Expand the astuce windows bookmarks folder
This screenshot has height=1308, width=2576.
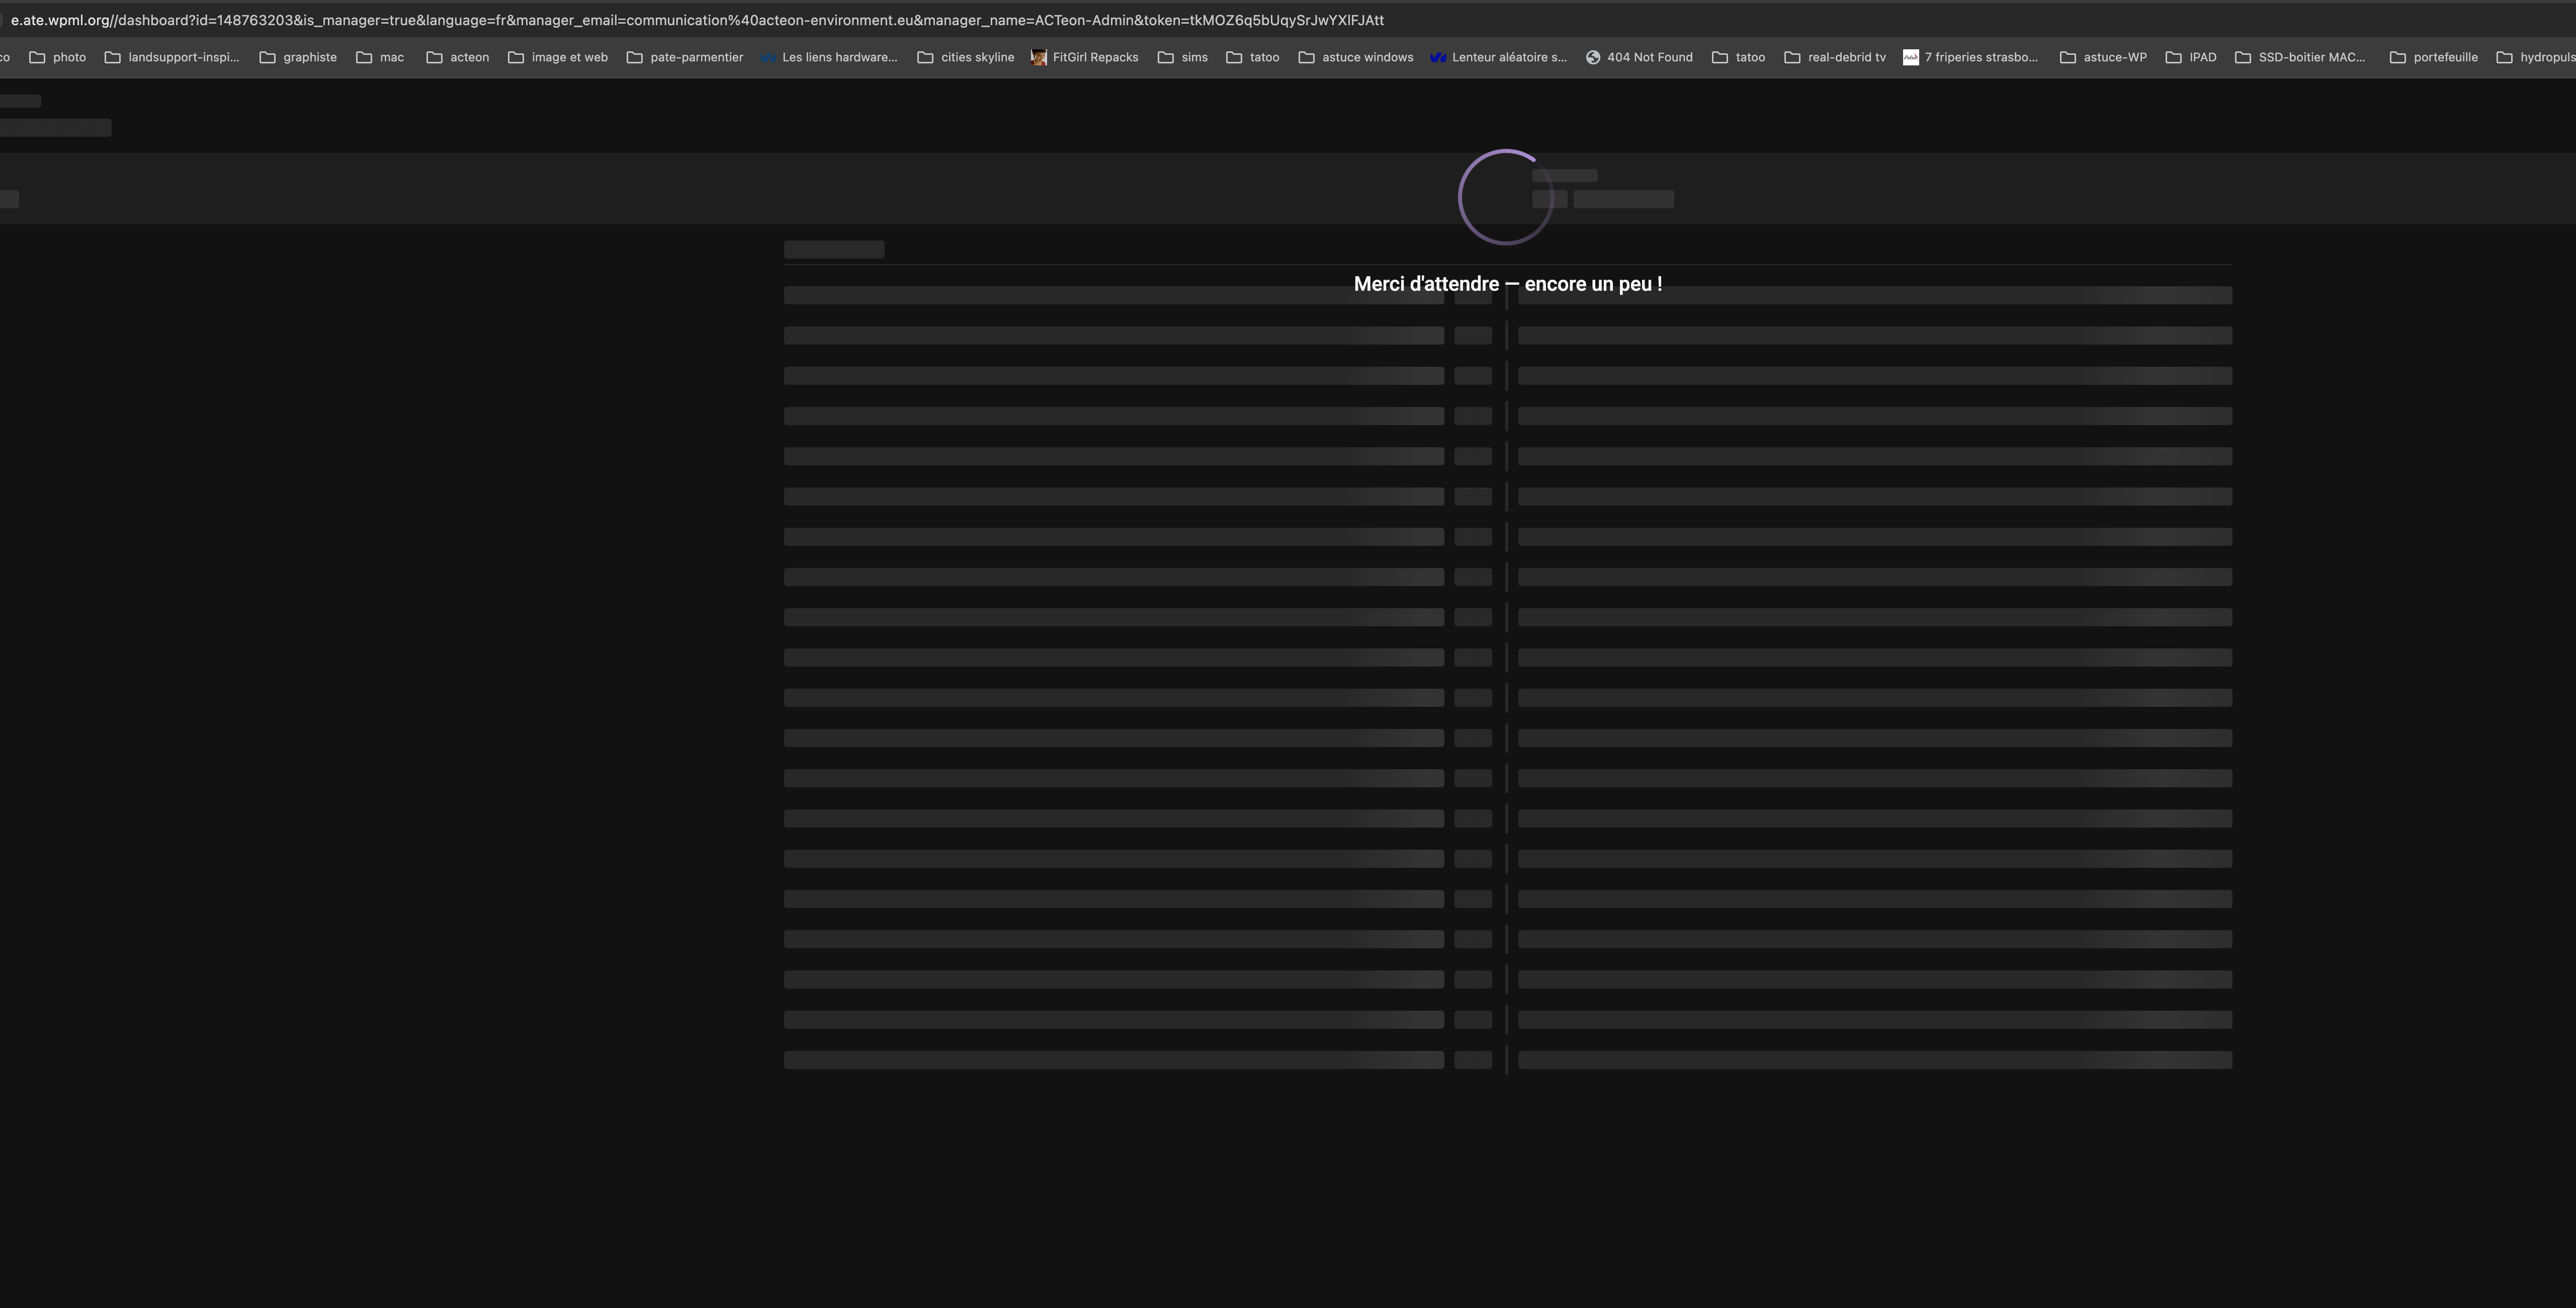click(1367, 57)
